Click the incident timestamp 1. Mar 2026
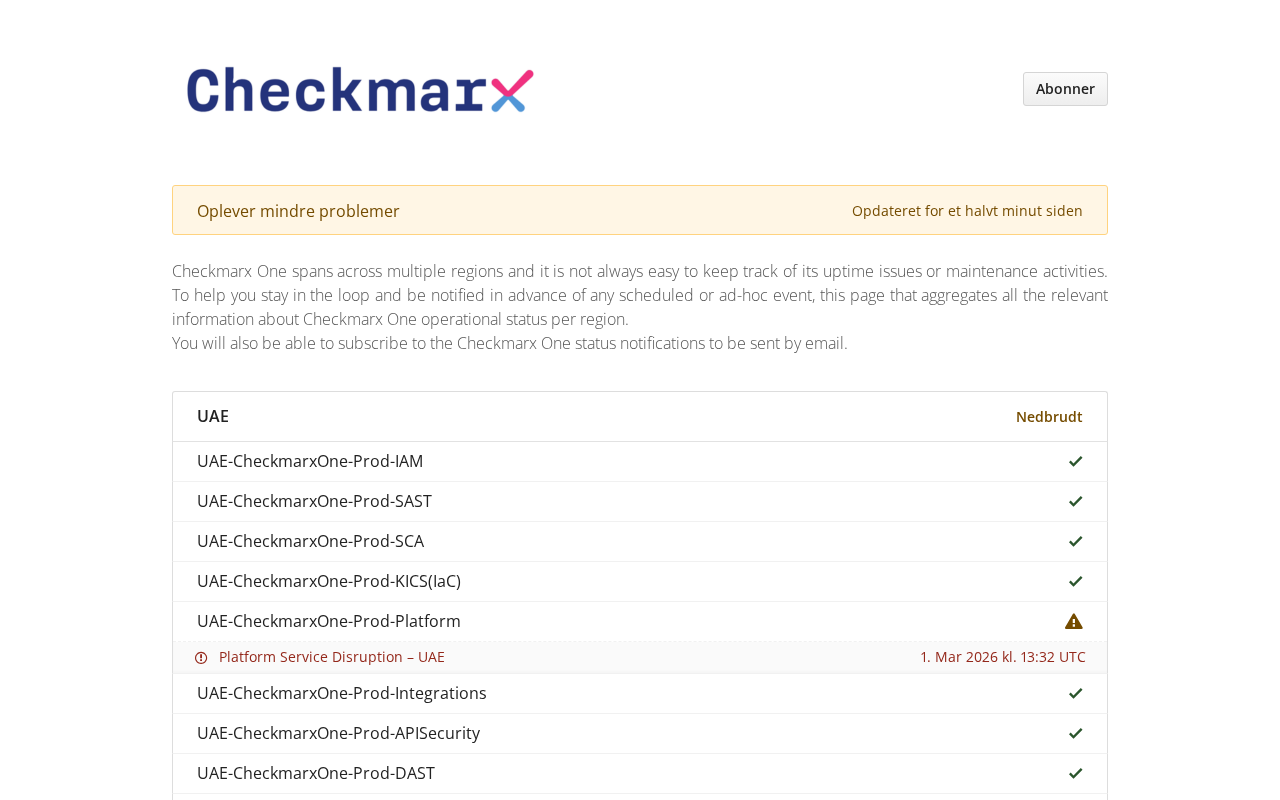 pyautogui.click(x=1003, y=657)
